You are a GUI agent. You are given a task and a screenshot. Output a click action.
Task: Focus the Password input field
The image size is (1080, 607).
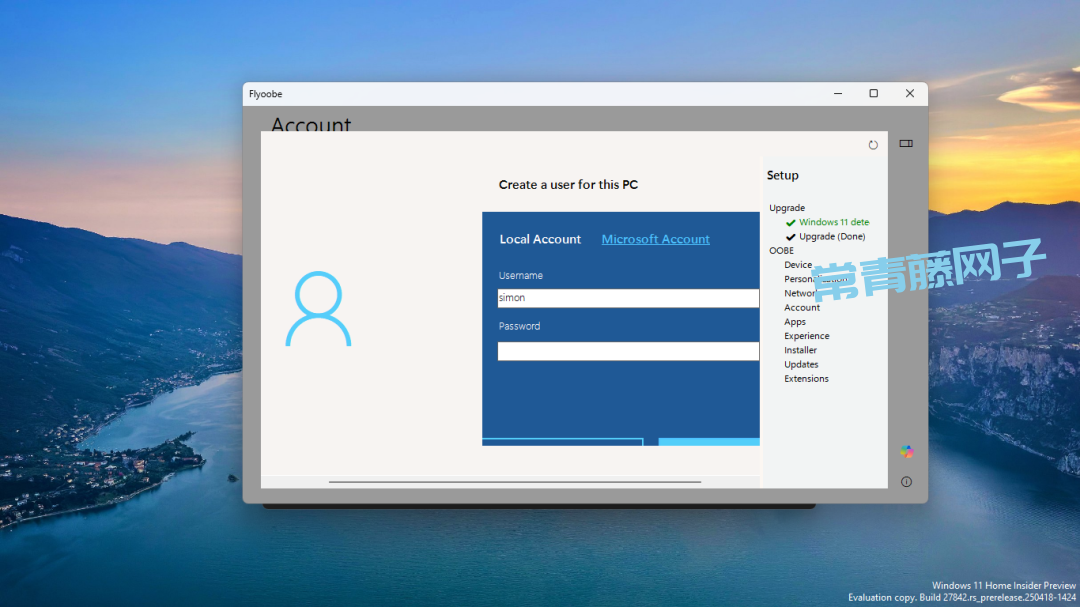pos(628,351)
